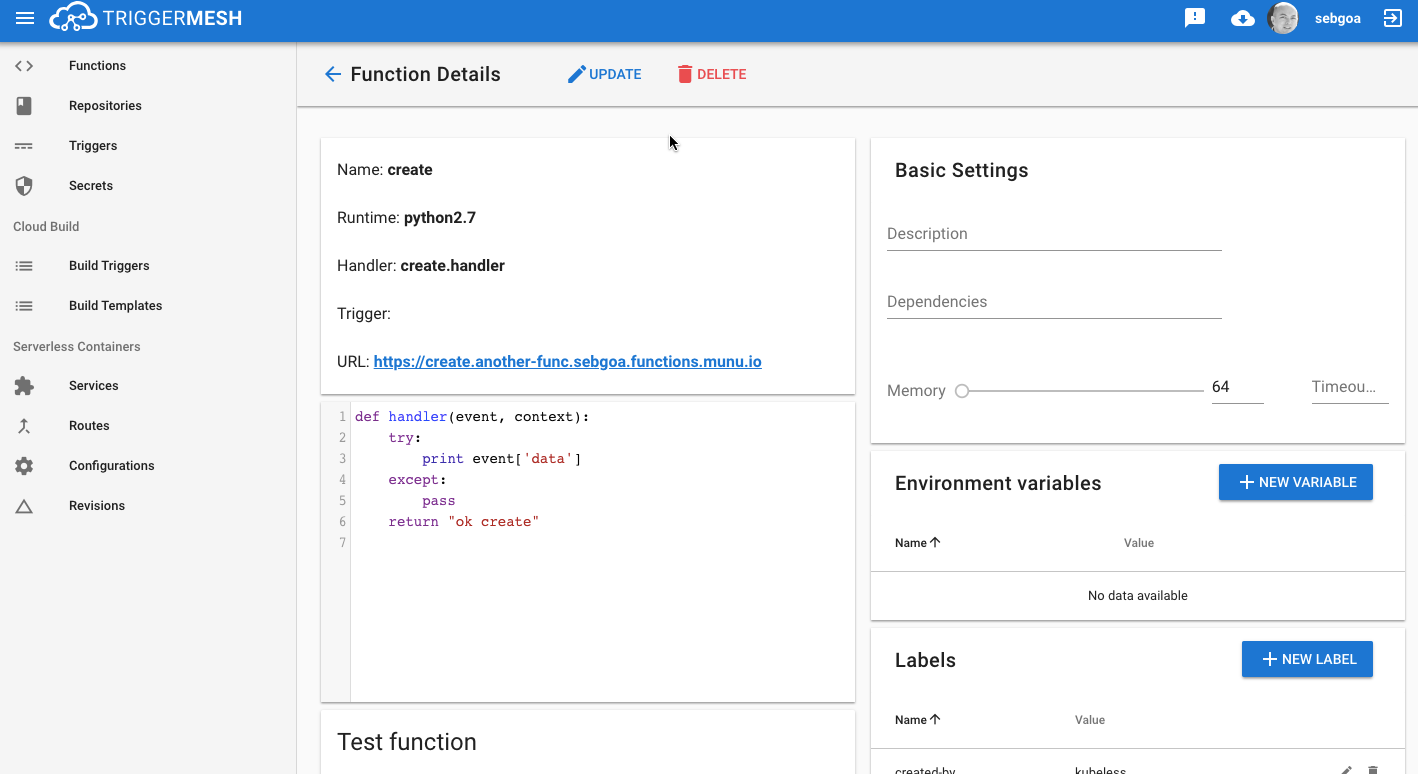Click code line 'return "ok create"'

point(464,522)
